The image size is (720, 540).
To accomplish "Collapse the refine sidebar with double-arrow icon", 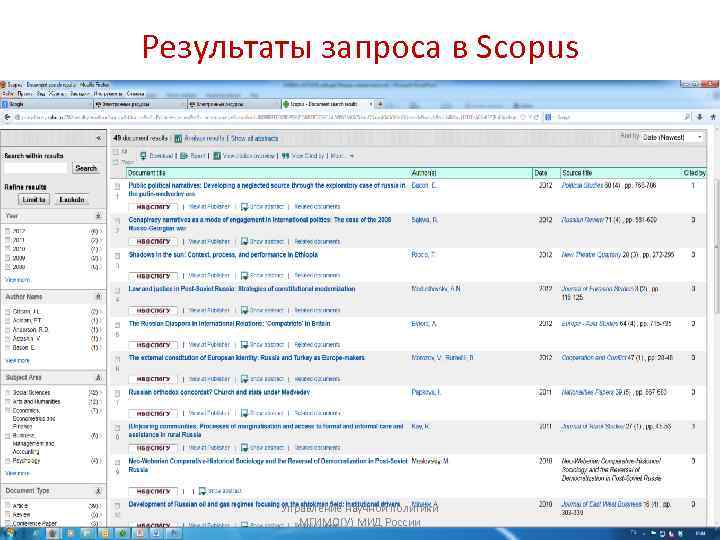I will coord(98,138).
